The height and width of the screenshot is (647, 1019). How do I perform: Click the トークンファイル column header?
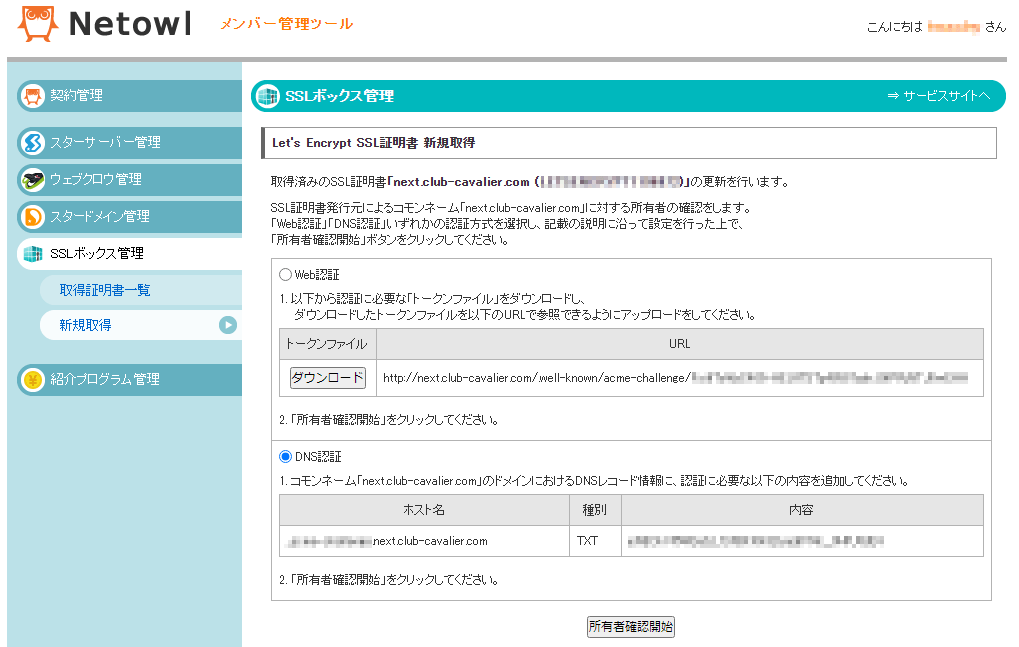[x=328, y=344]
